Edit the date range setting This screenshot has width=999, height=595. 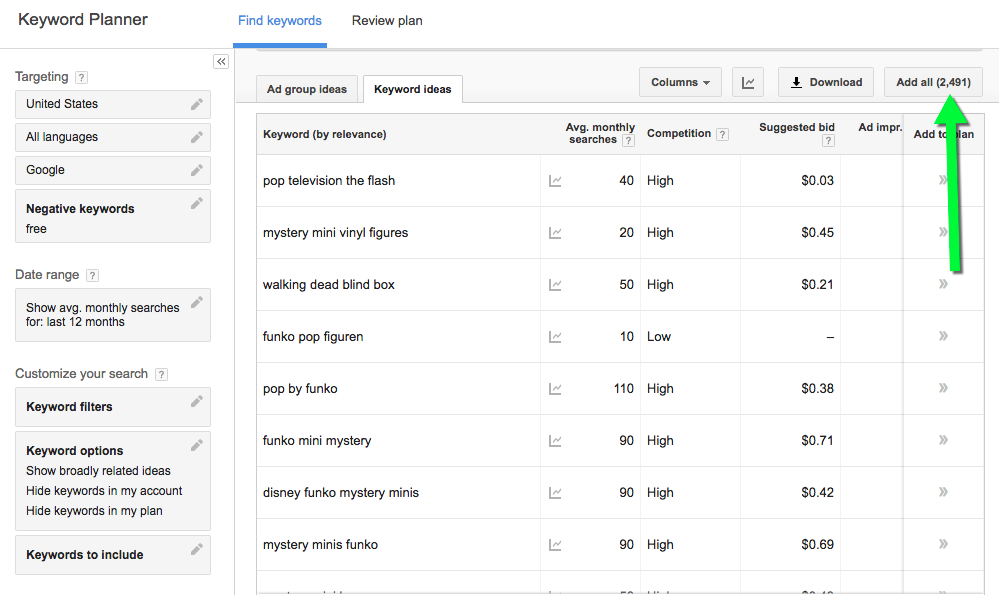pyautogui.click(x=197, y=302)
